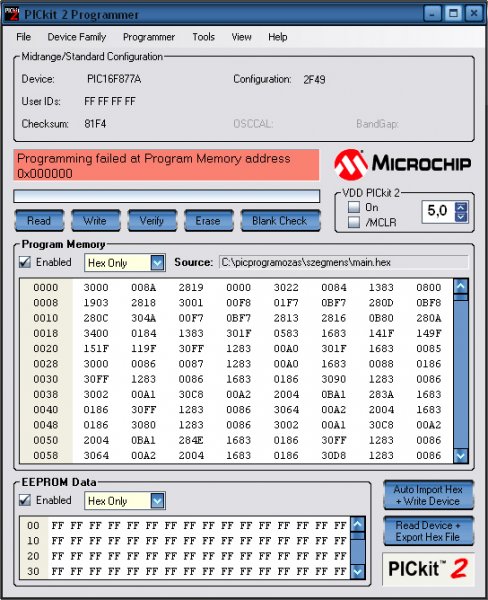Click memory cell 304A in row 0010
Screen dimensions: 488x600
click(144, 318)
